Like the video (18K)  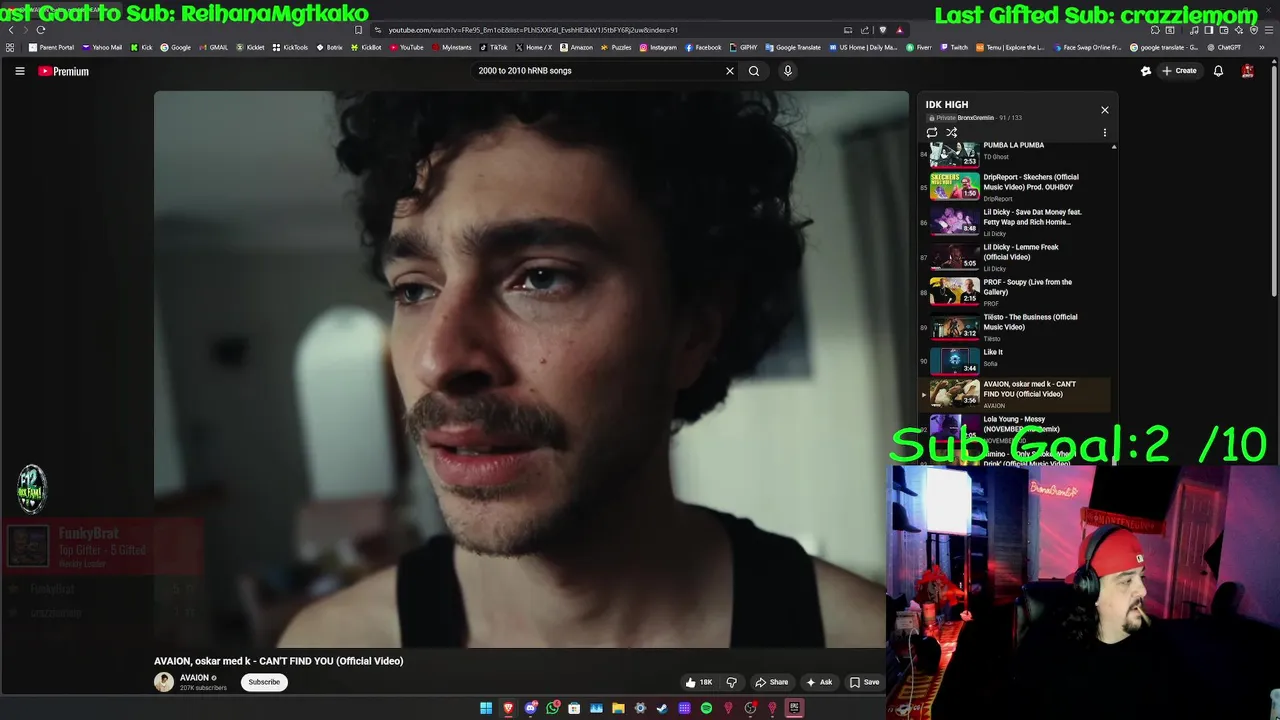pyautogui.click(x=699, y=682)
